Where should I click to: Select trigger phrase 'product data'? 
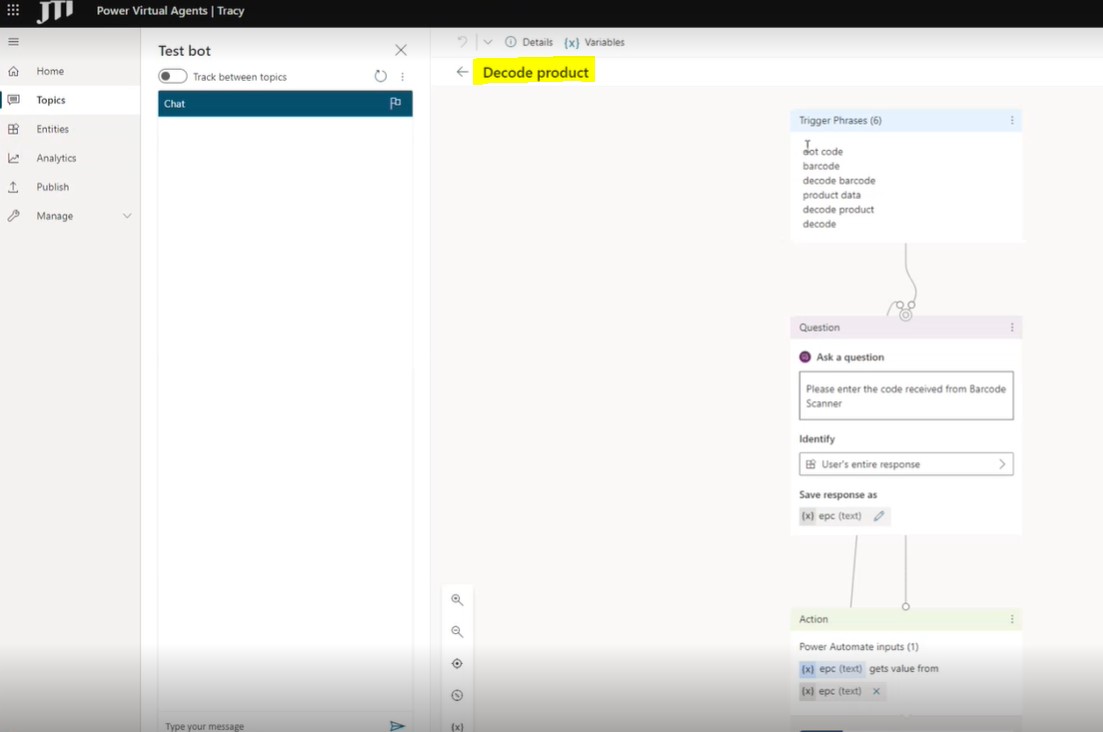tap(831, 195)
